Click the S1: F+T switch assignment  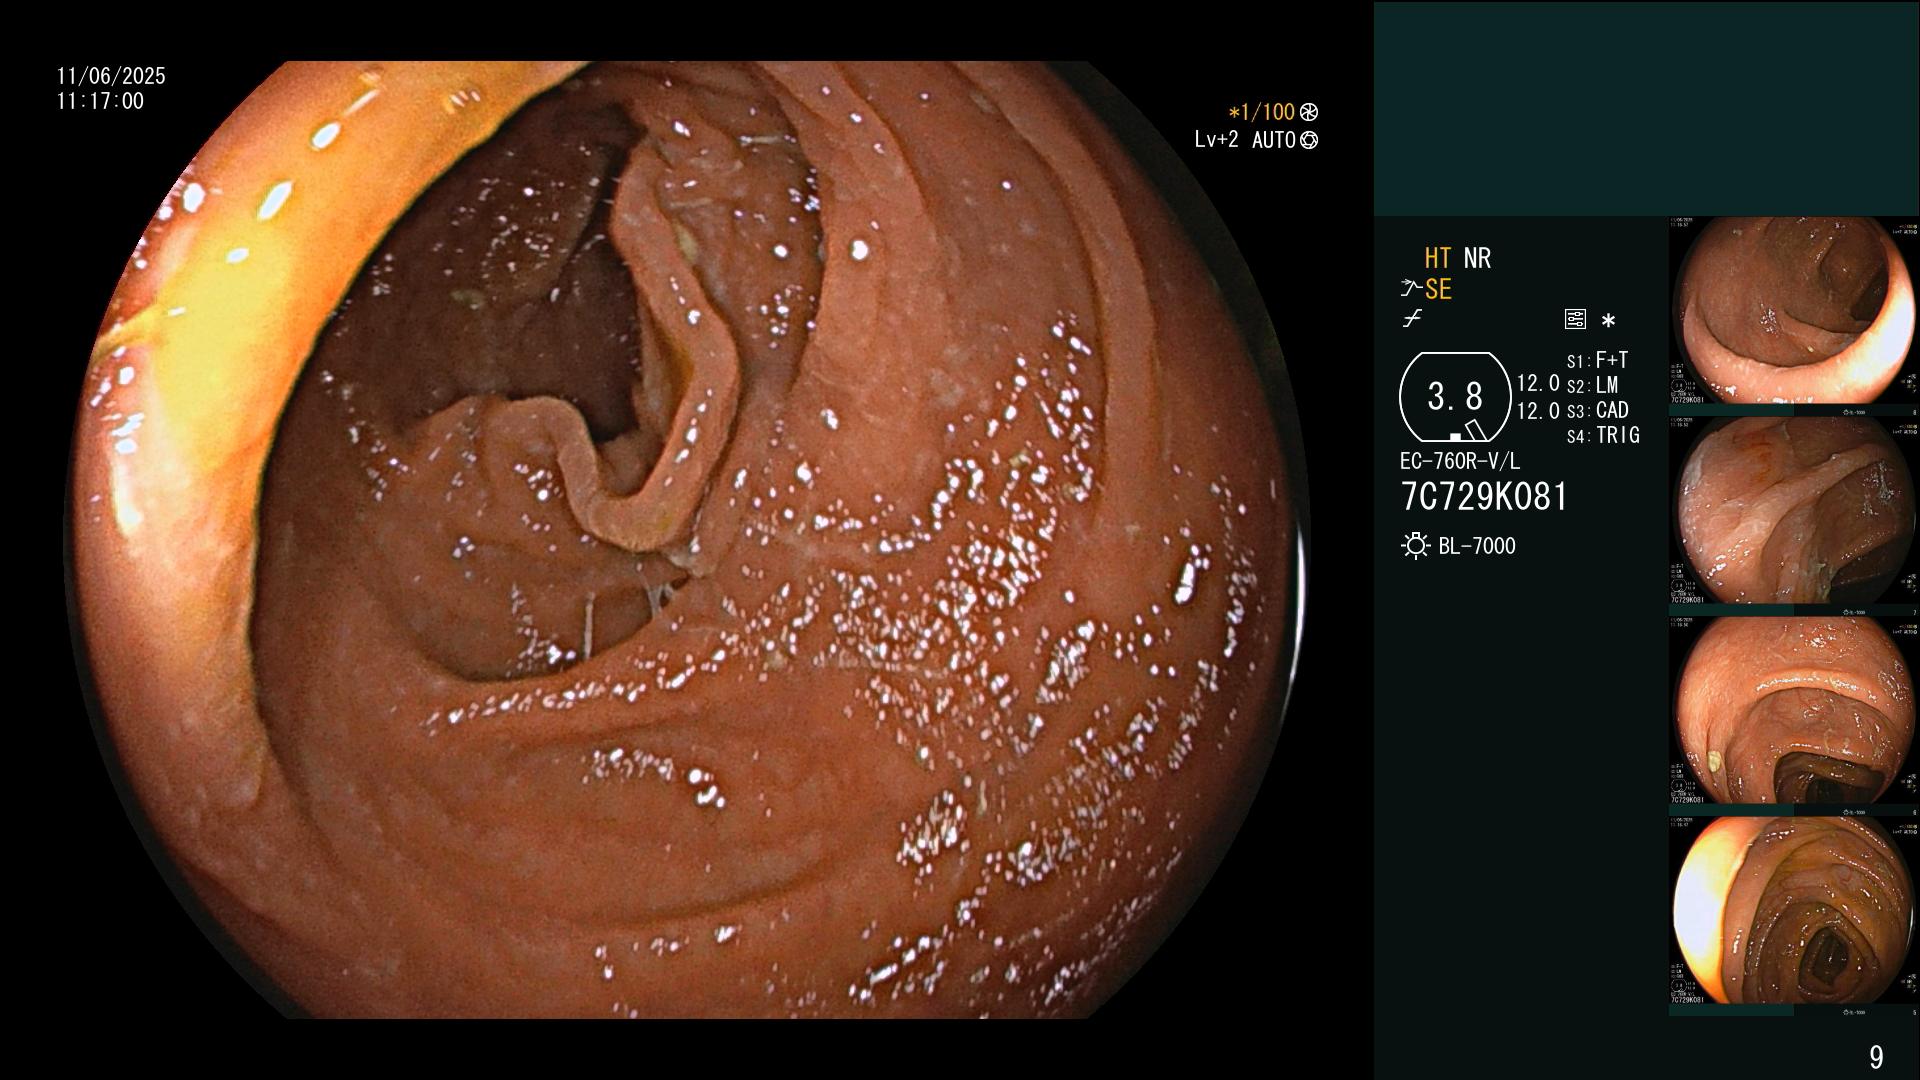point(1597,360)
